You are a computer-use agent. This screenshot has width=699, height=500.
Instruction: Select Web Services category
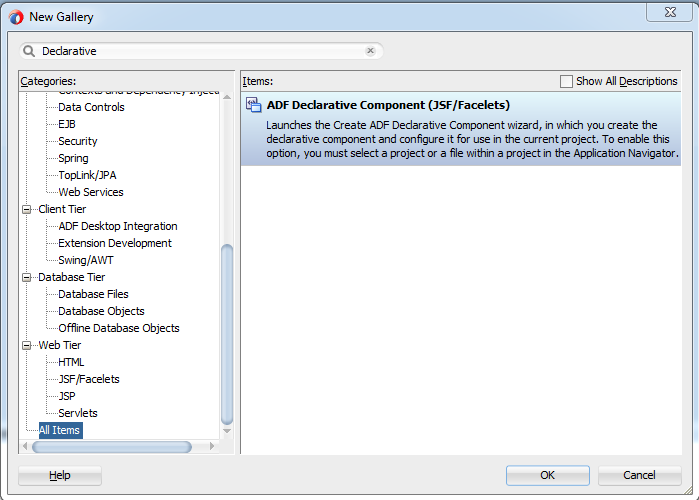pyautogui.click(x=91, y=192)
